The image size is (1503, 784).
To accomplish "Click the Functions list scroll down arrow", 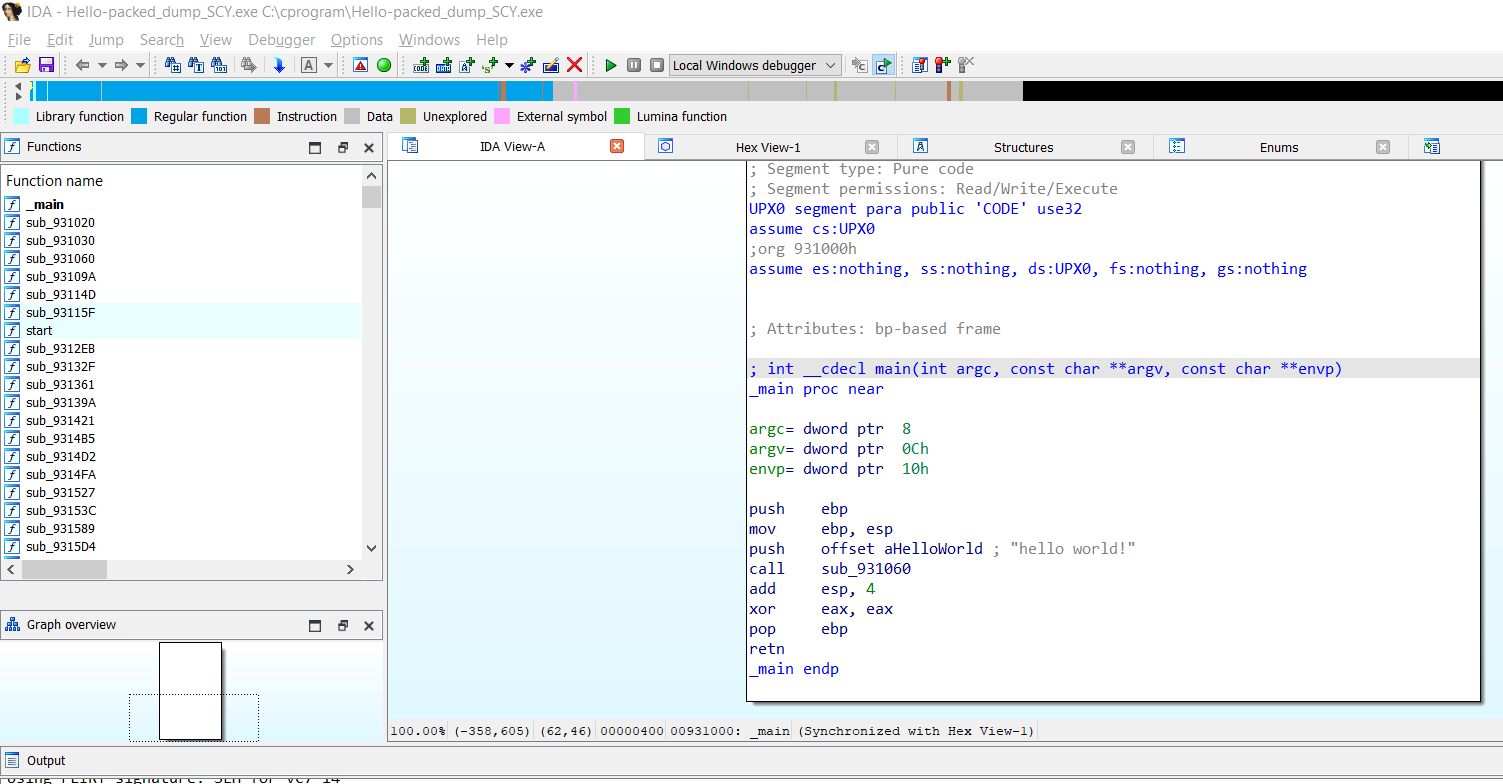I will coord(372,548).
